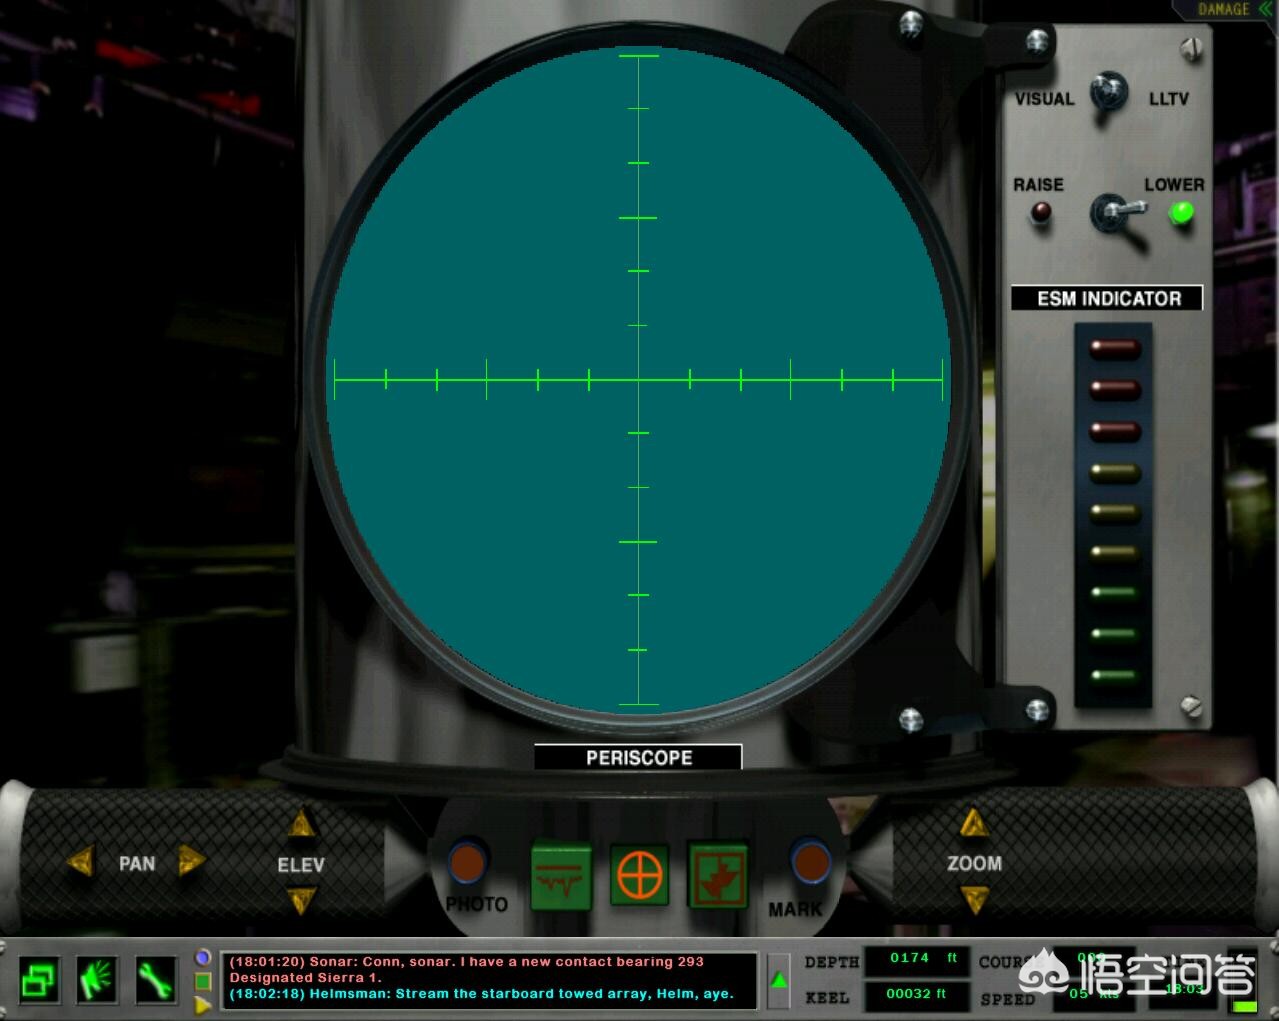The height and width of the screenshot is (1021, 1279).
Task: Lower periscope elevation with the down arrow
Action: (x=300, y=901)
